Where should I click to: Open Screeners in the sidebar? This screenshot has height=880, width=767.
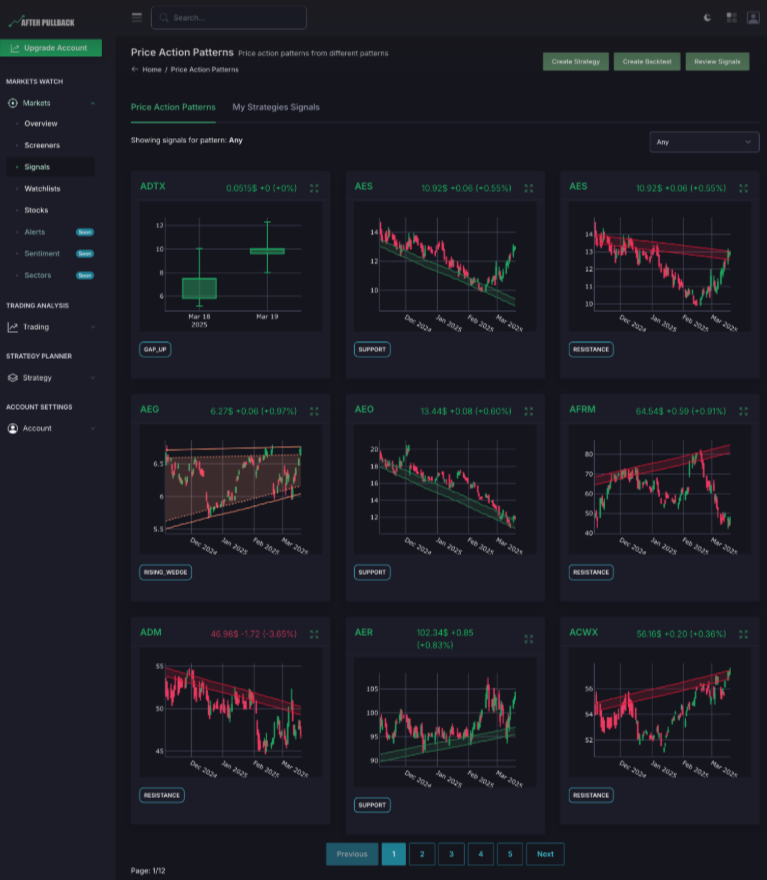coord(42,145)
